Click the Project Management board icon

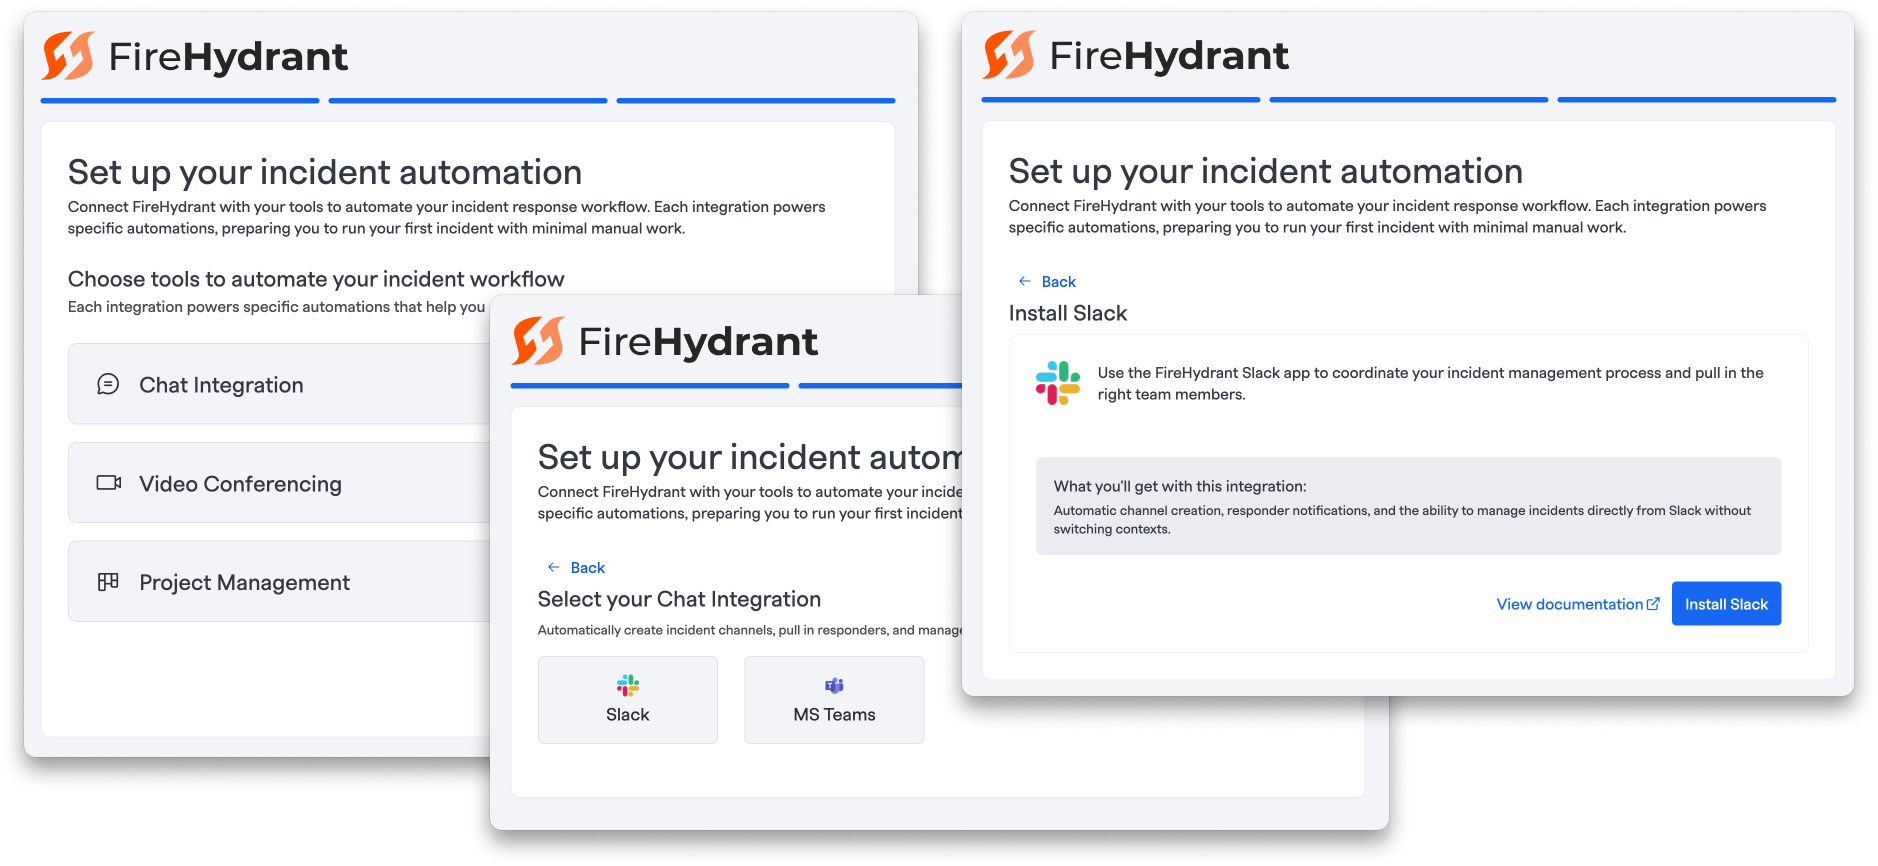[108, 582]
